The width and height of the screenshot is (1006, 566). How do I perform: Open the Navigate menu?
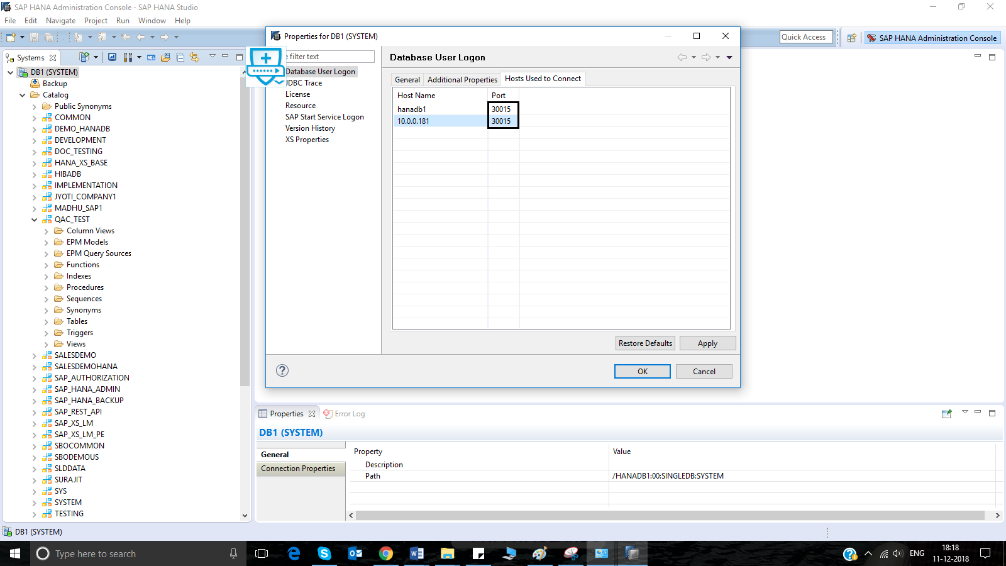tap(60, 20)
